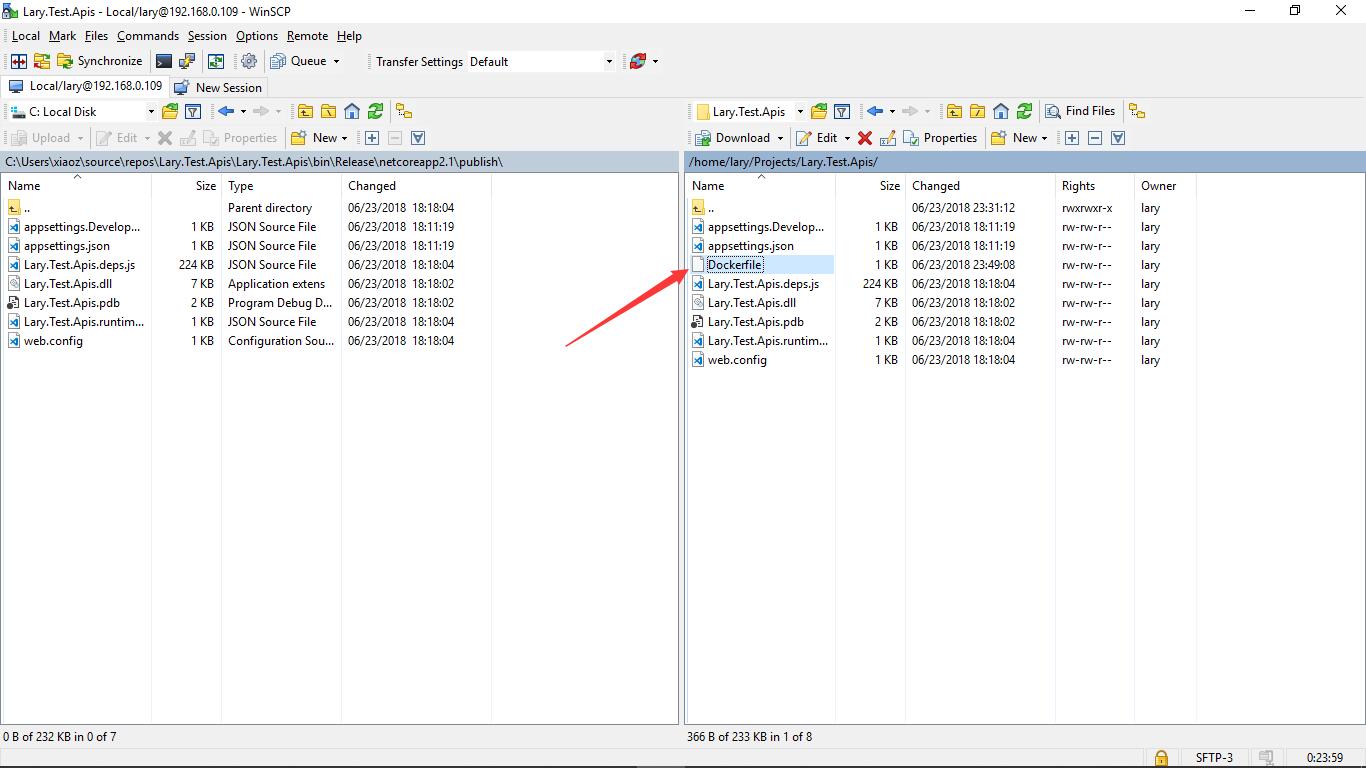Screen dimensions: 1366x768
Task: Click the reconnect session icon in the main toolbar
Action: [638, 61]
